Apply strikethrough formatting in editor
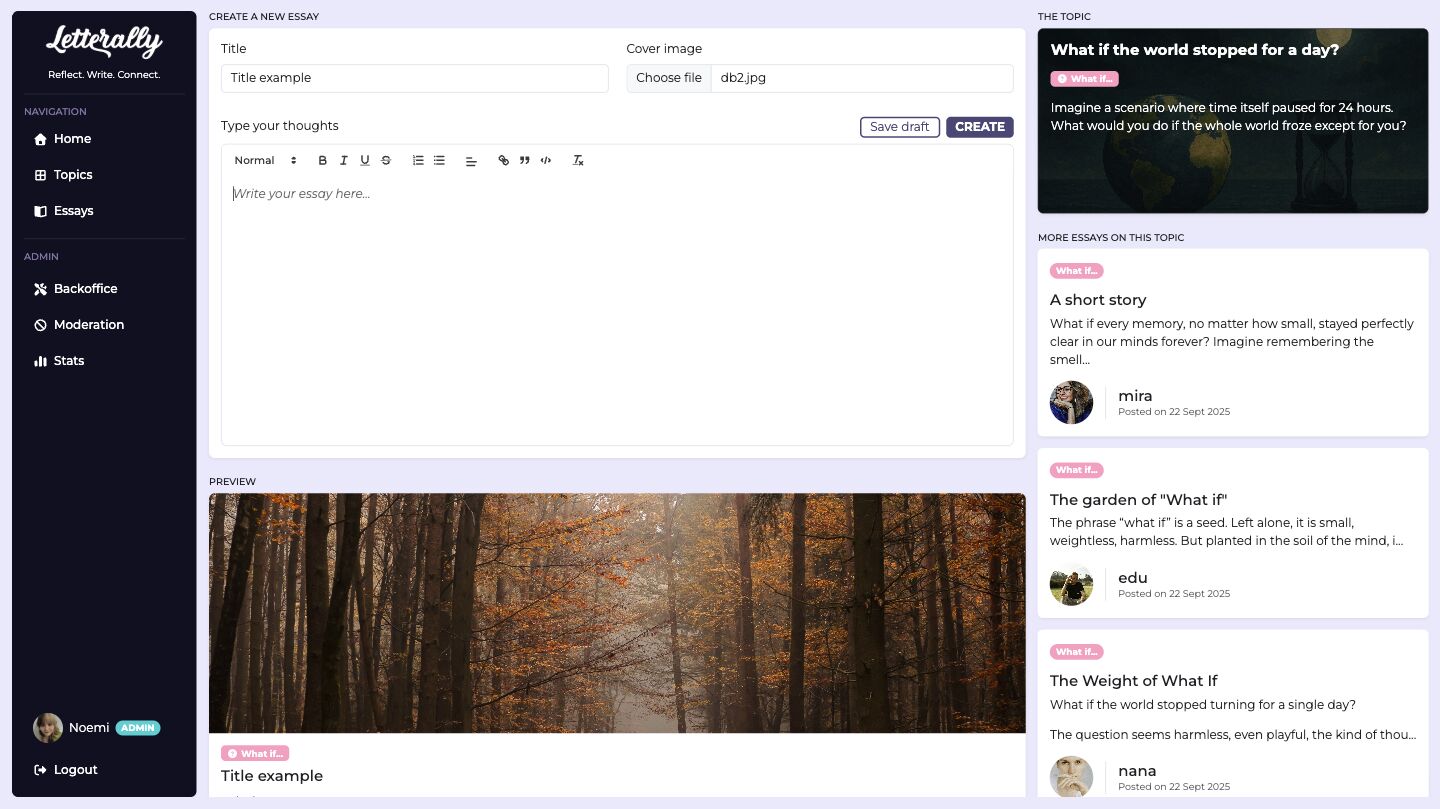The width and height of the screenshot is (1440, 809). click(x=385, y=160)
